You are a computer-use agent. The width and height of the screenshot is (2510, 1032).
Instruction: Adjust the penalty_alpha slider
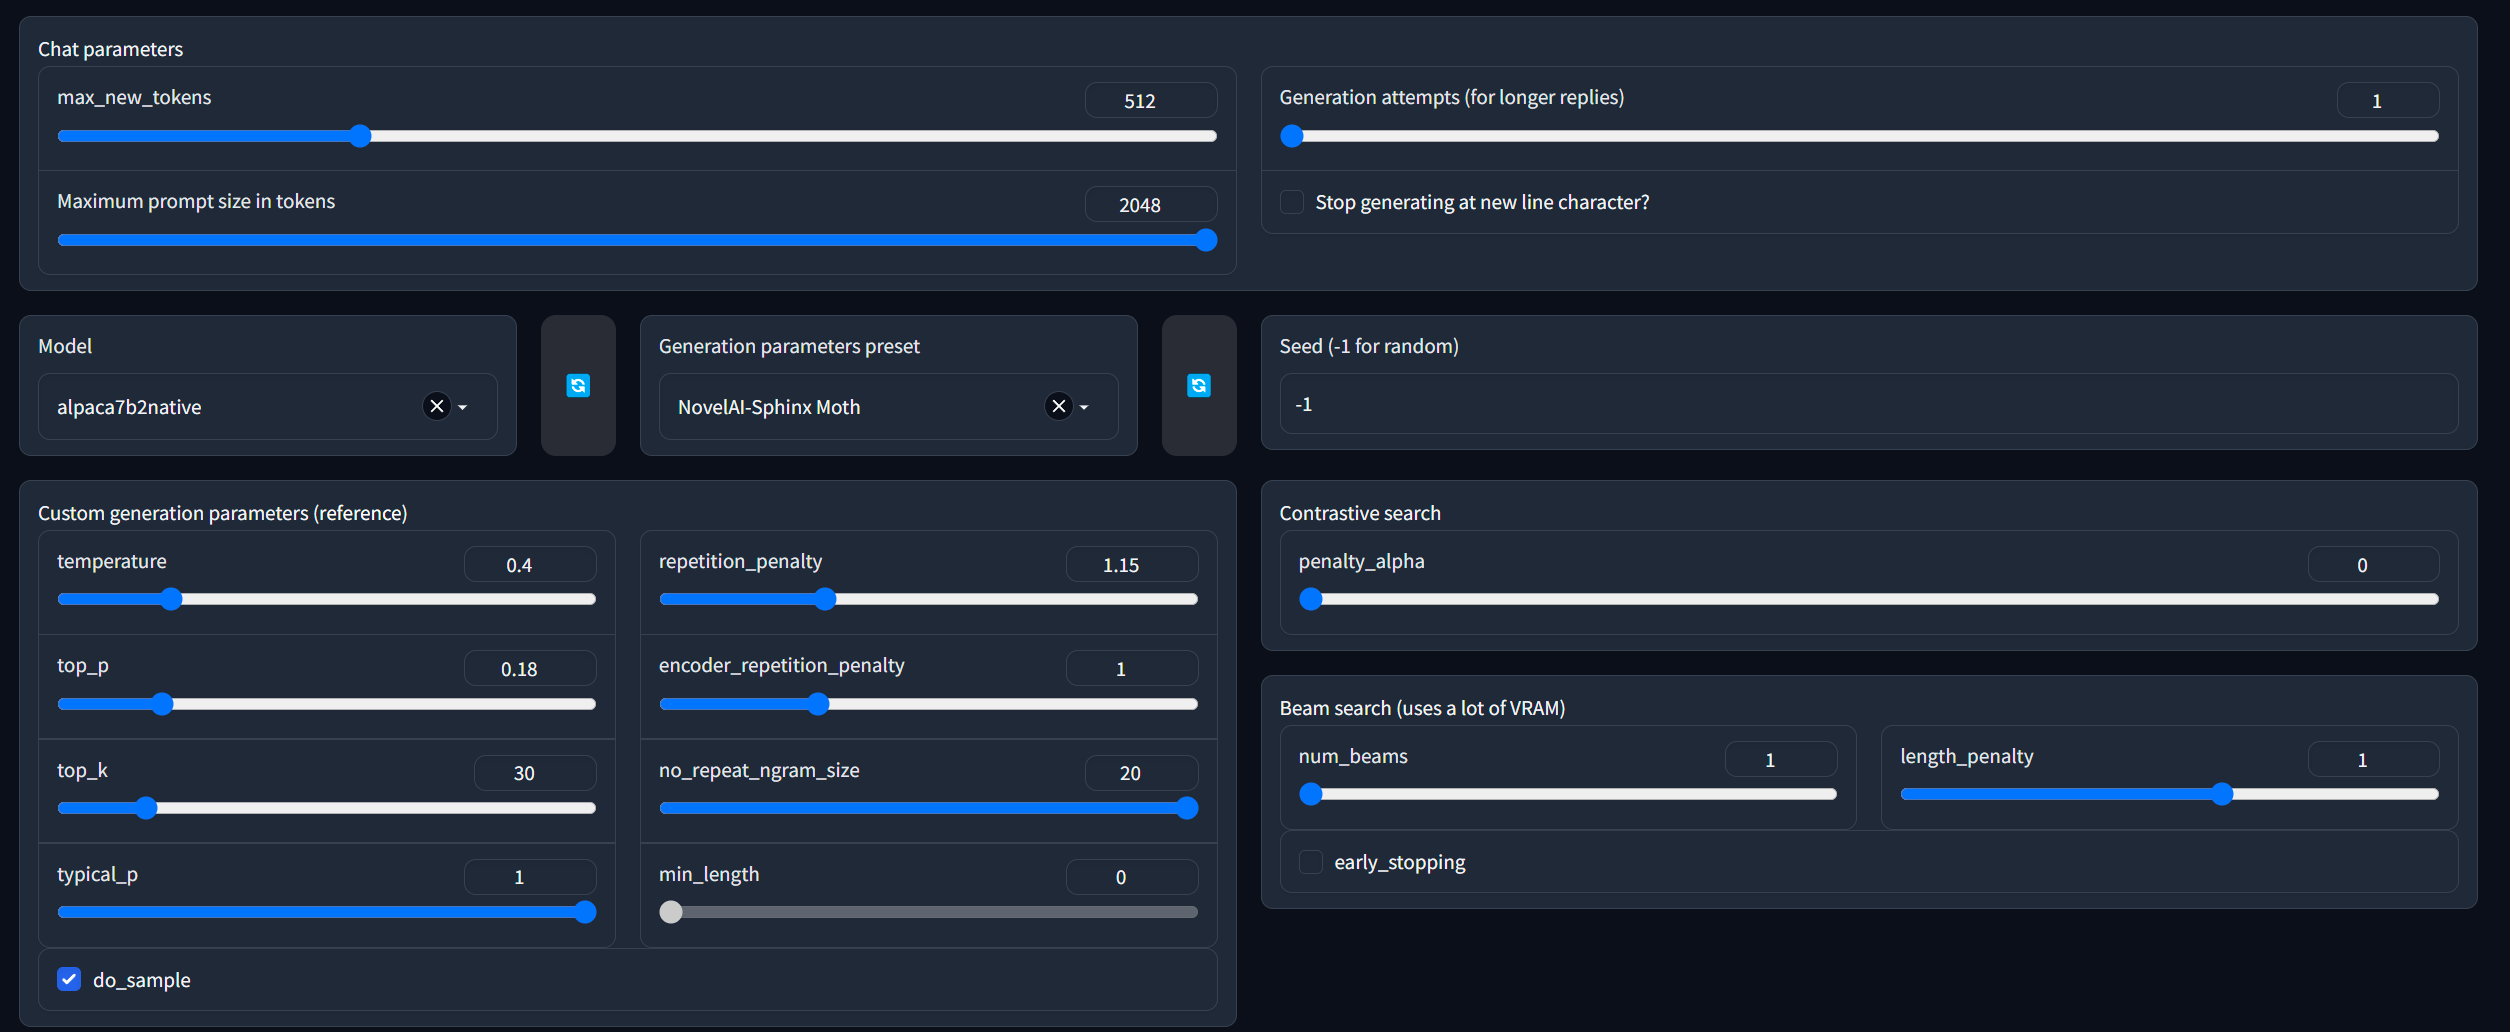1311,599
